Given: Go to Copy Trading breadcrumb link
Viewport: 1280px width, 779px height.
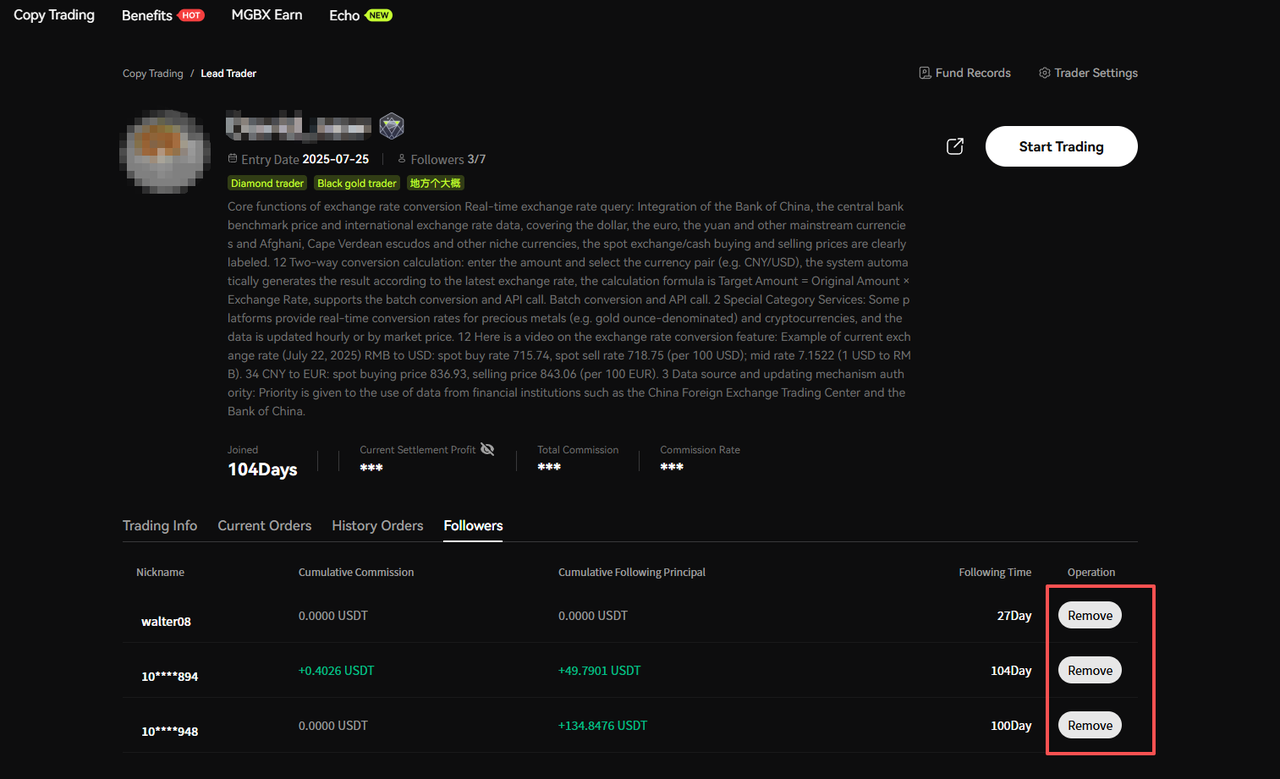Looking at the screenshot, I should [x=153, y=73].
